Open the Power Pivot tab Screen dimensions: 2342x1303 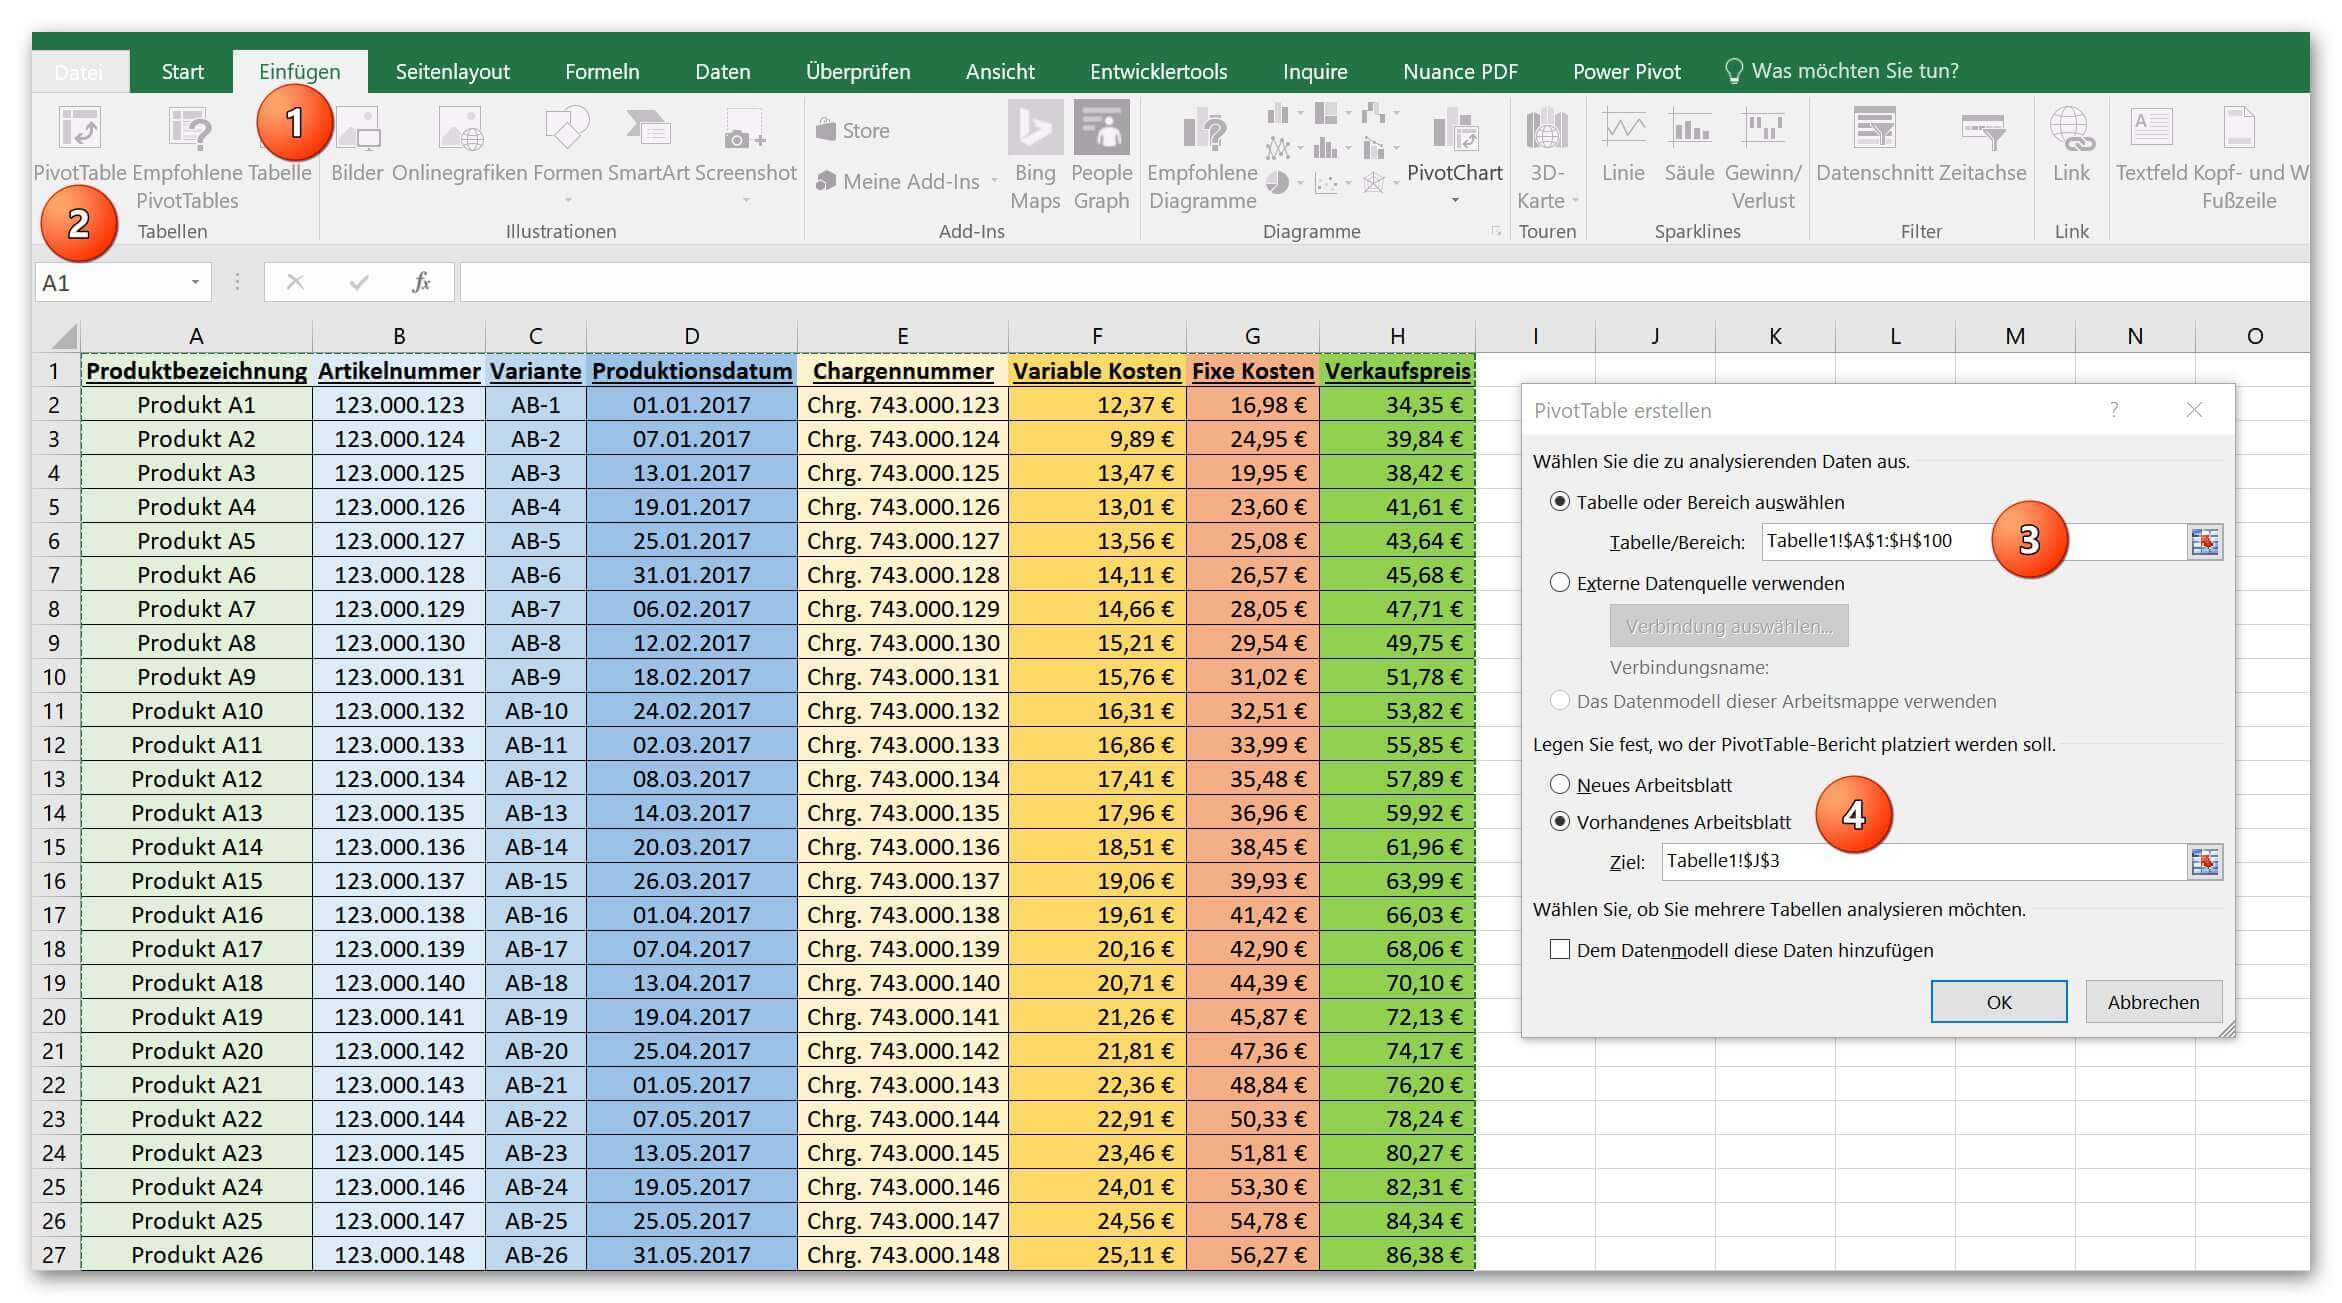coord(1626,71)
